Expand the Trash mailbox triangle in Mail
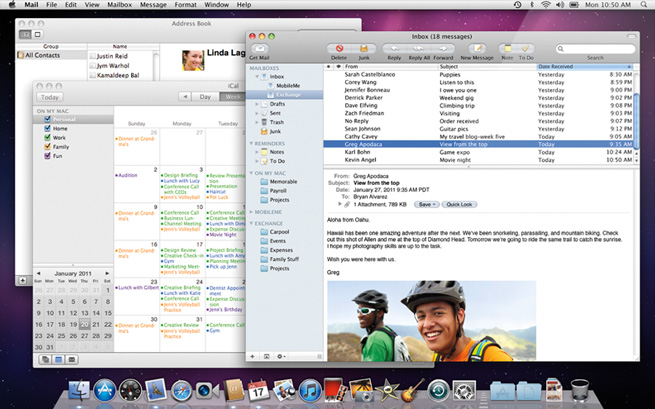 [x=257, y=122]
